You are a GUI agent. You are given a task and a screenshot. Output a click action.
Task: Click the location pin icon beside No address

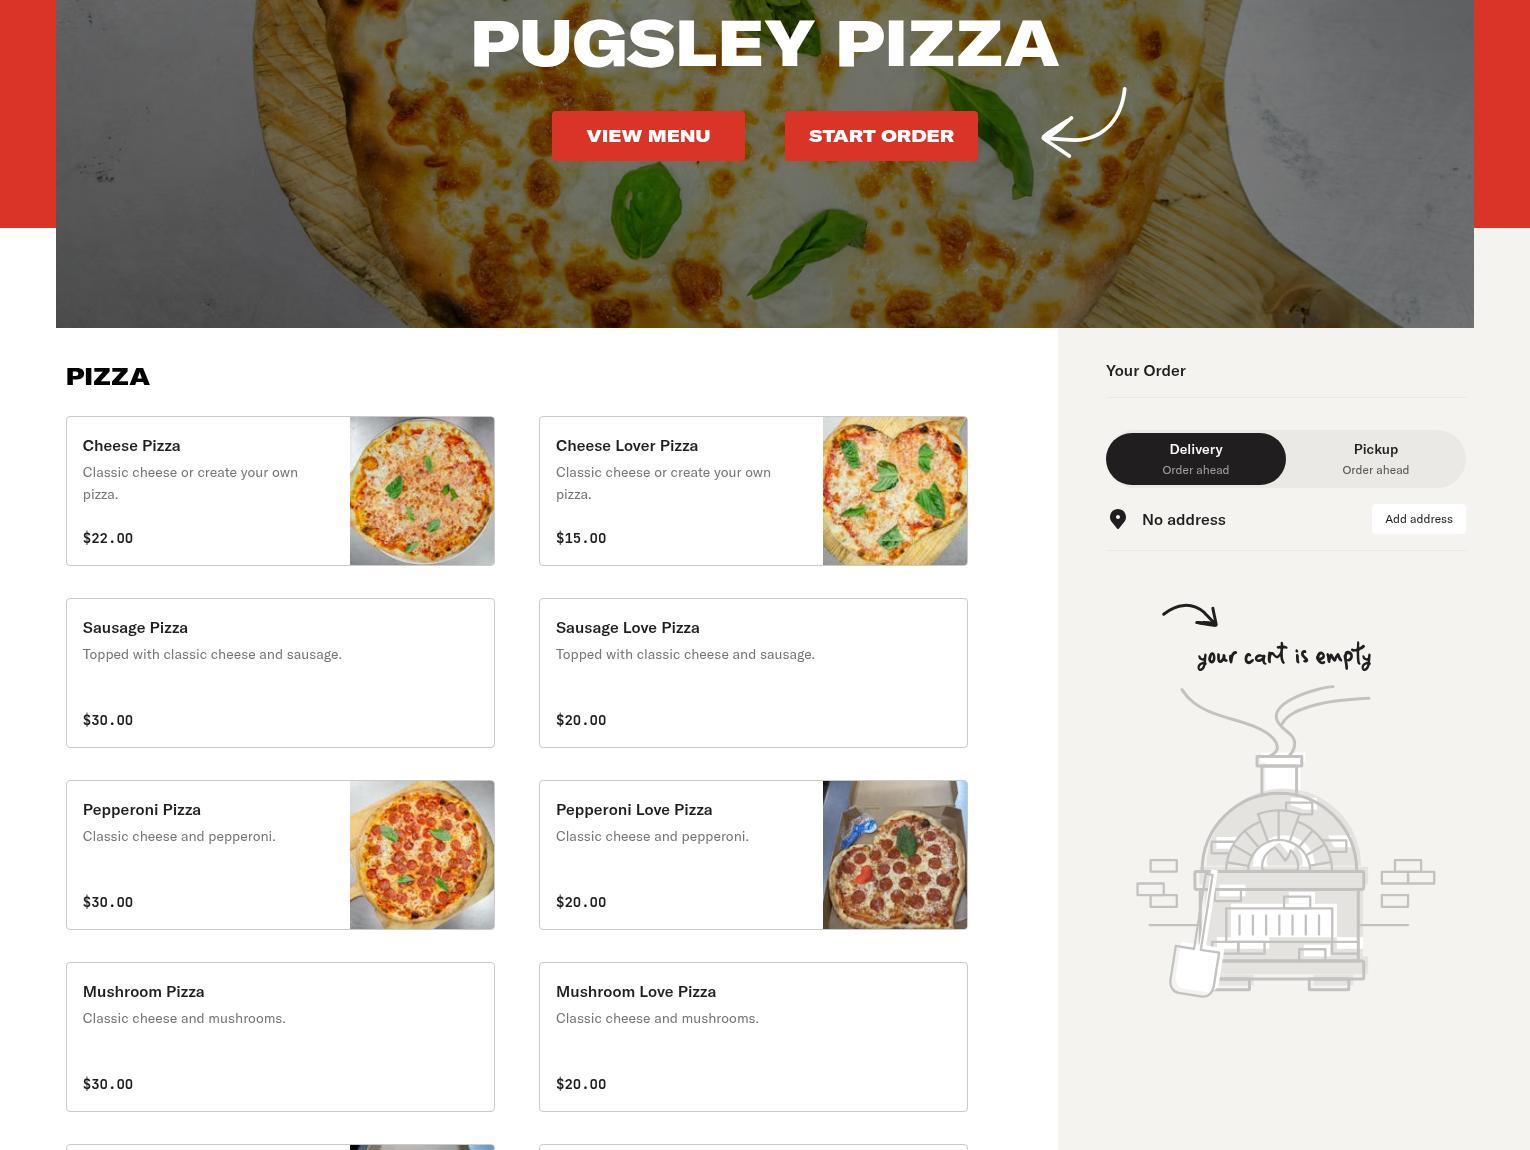[x=1118, y=519]
